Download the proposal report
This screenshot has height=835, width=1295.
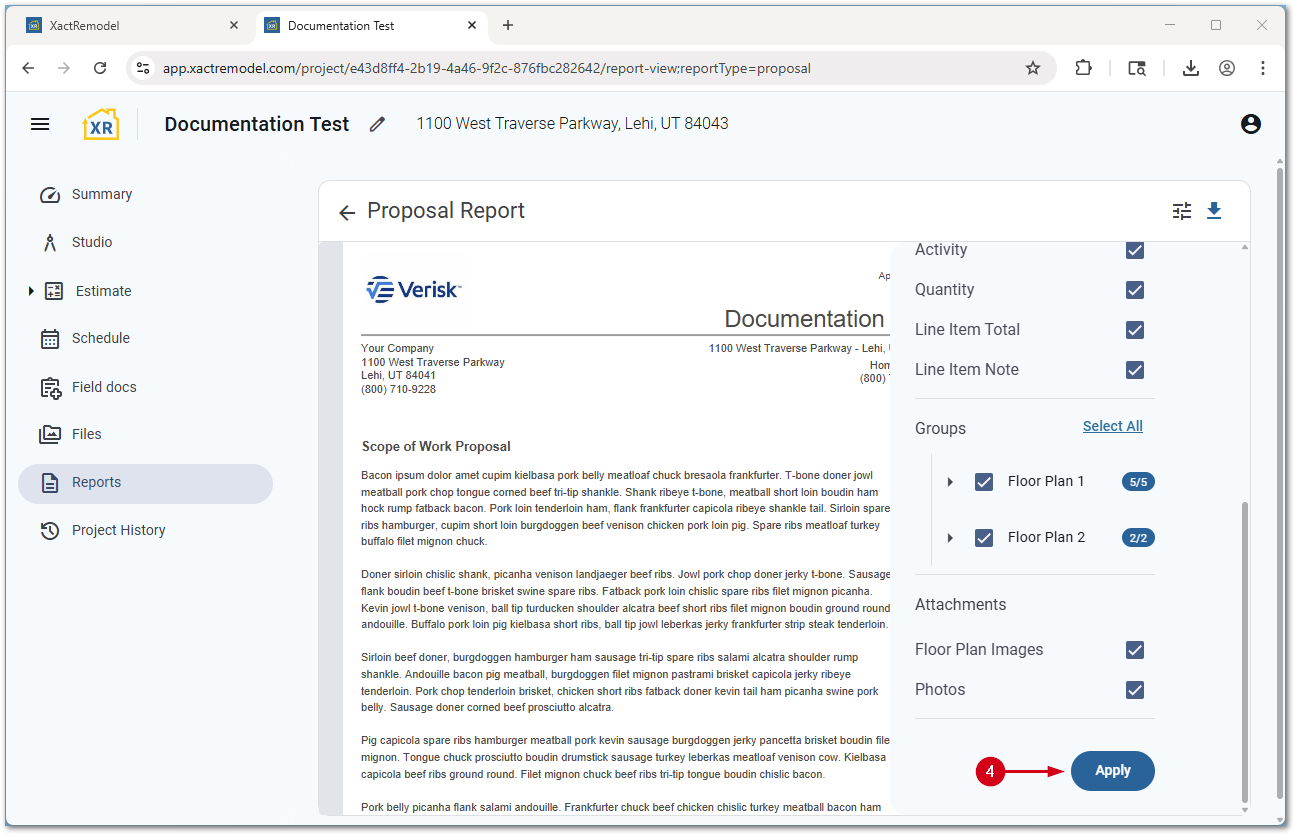pos(1214,211)
